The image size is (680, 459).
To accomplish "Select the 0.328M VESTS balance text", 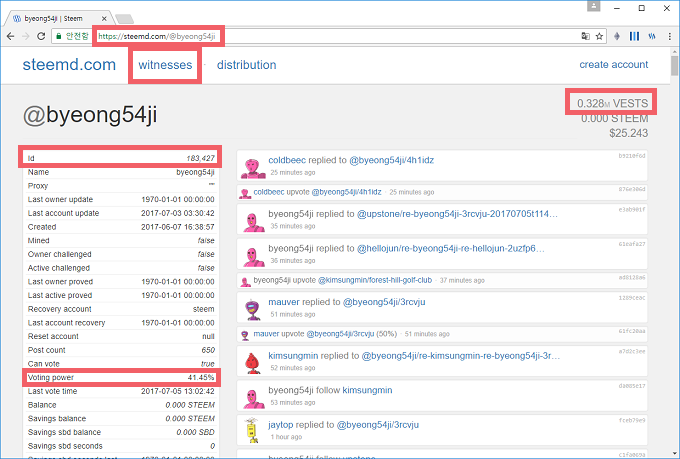I will (x=612, y=103).
